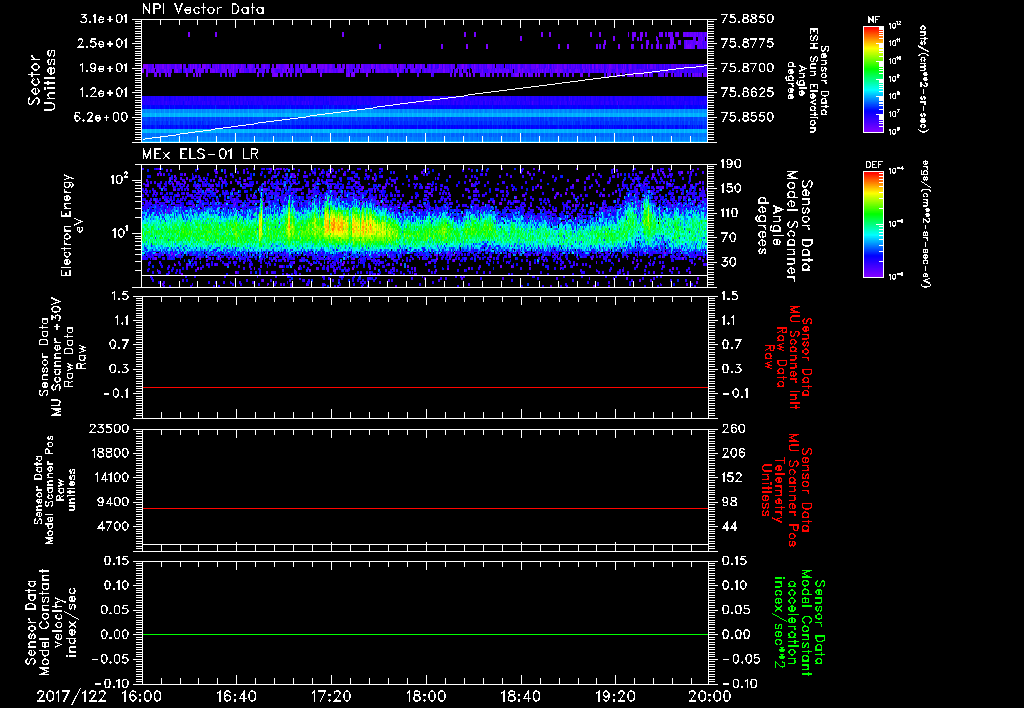Click the 3.1e+01 sector tick label
The height and width of the screenshot is (708, 1024).
pyautogui.click(x=104, y=18)
